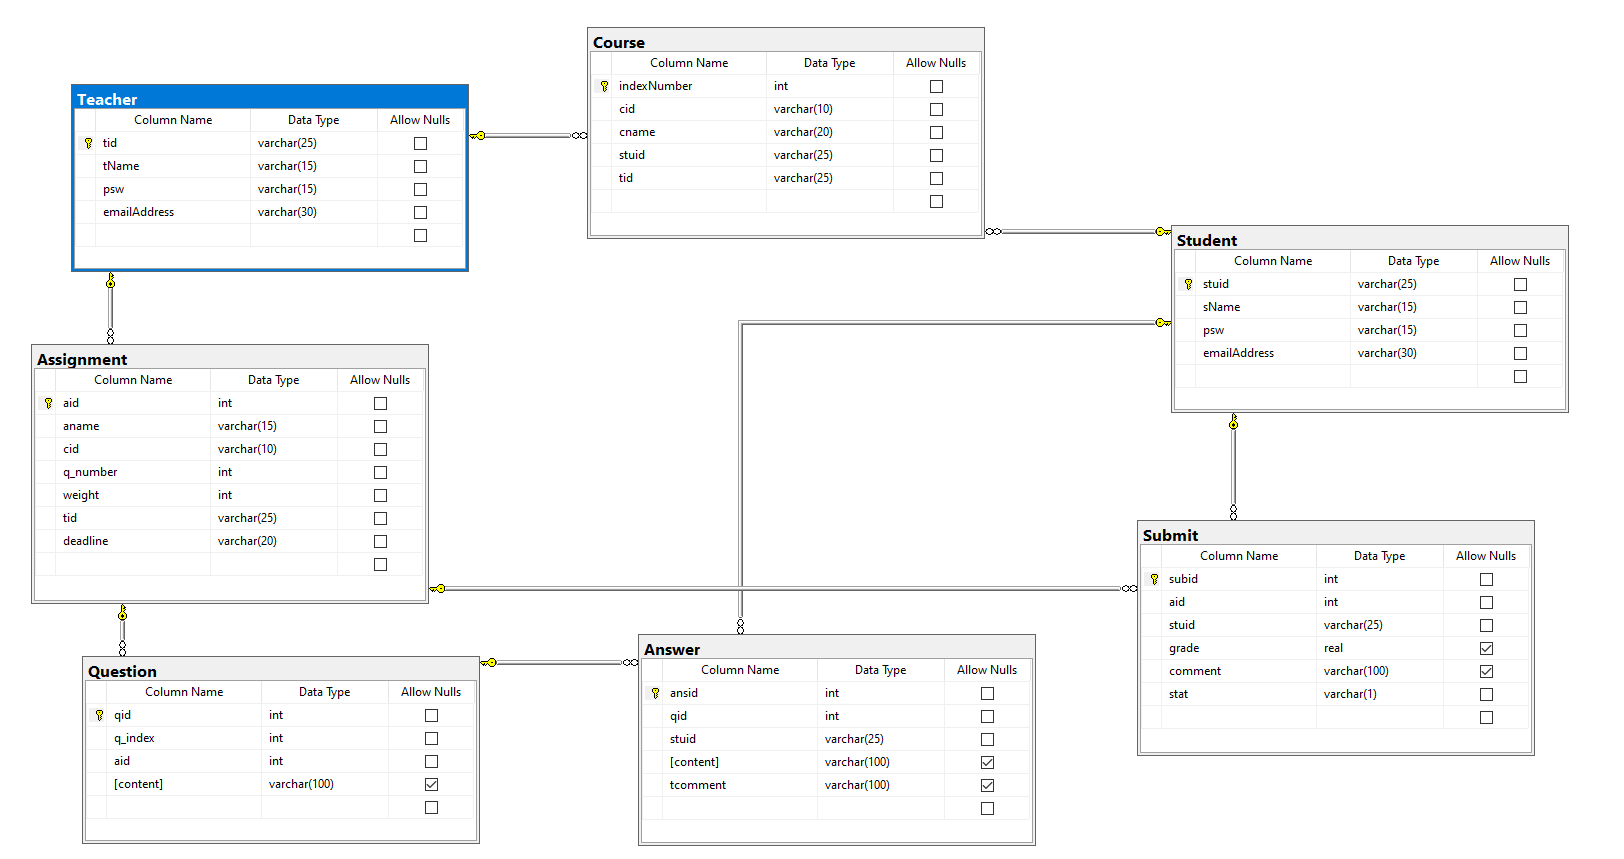
Task: Select the Course table title bar
Action: [786, 42]
